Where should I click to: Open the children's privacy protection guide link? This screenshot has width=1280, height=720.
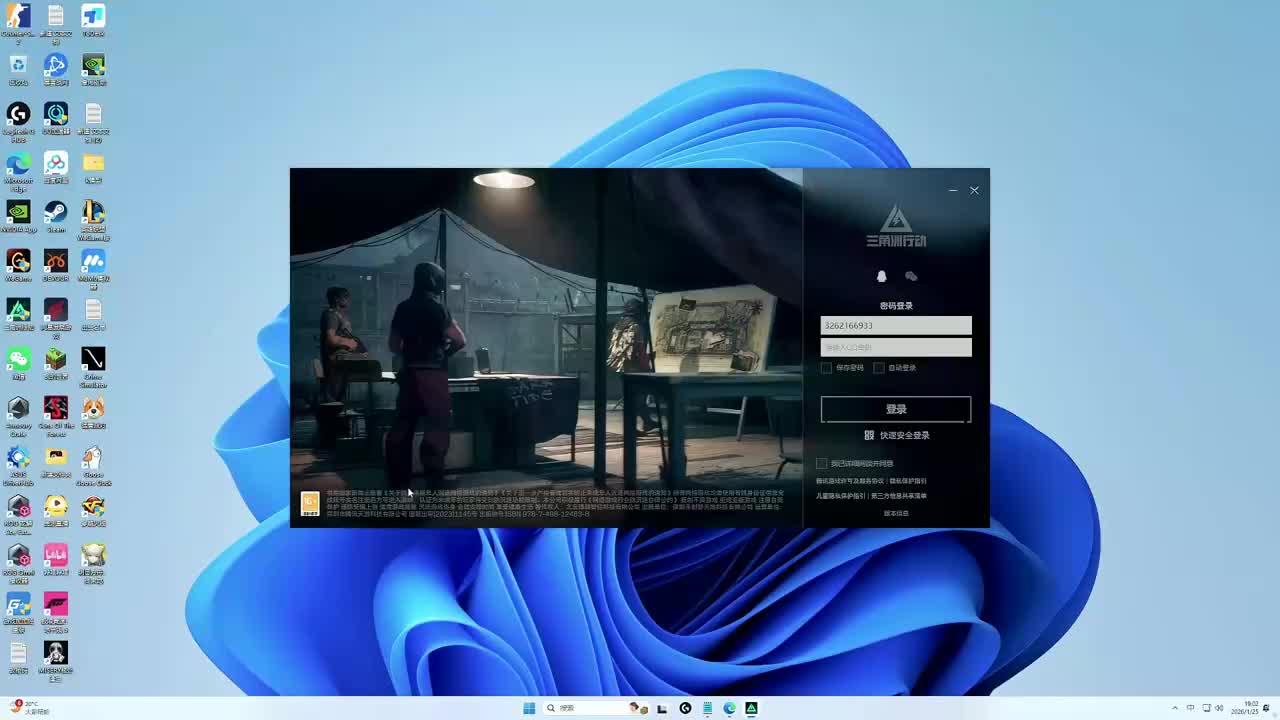pos(841,496)
